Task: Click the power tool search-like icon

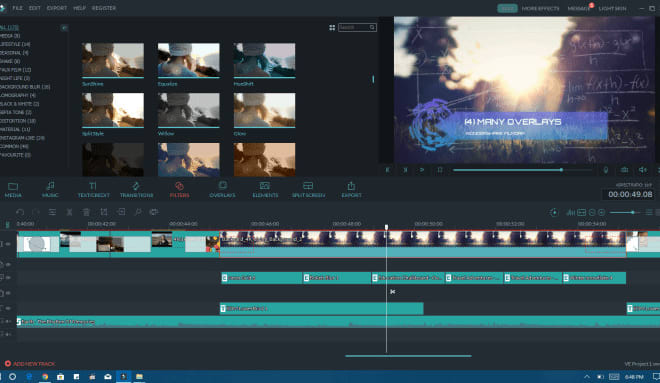Action: tap(138, 212)
